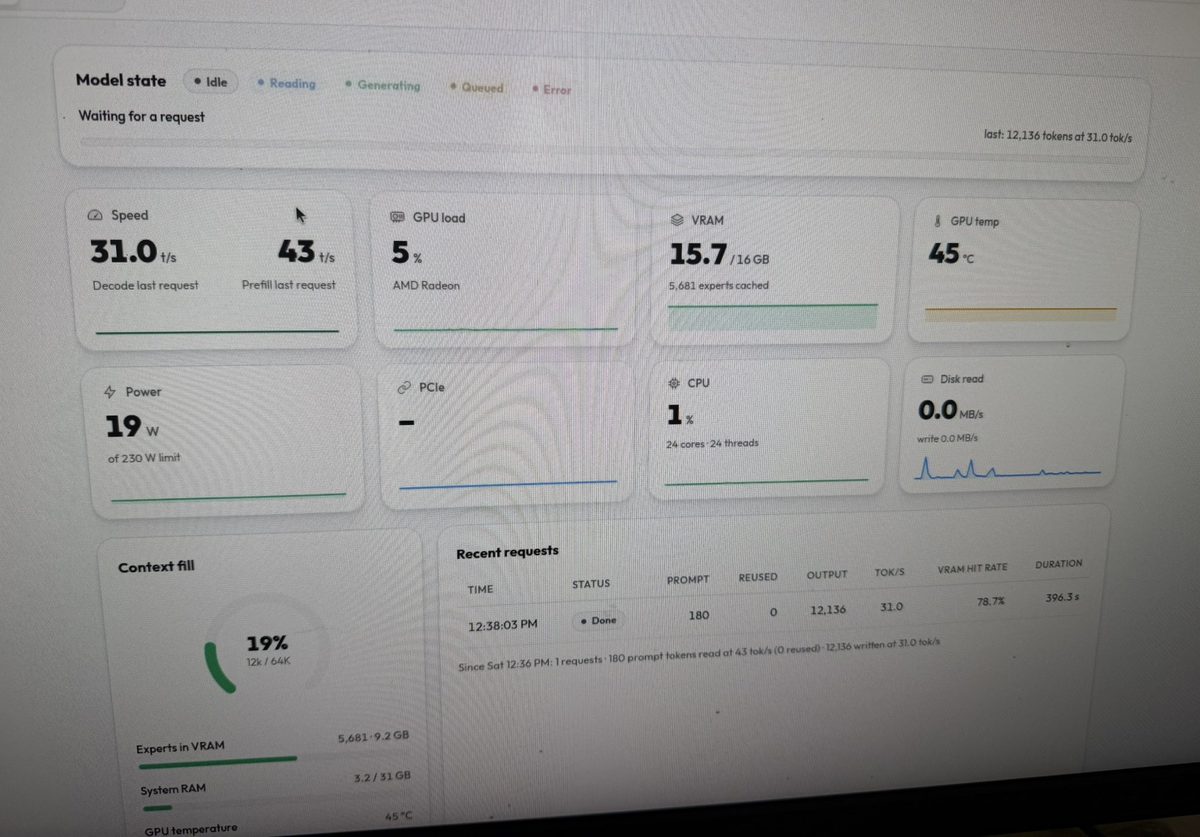Click the Disk read sparkline chart
1200x837 pixels.
pyautogui.click(x=1009, y=468)
